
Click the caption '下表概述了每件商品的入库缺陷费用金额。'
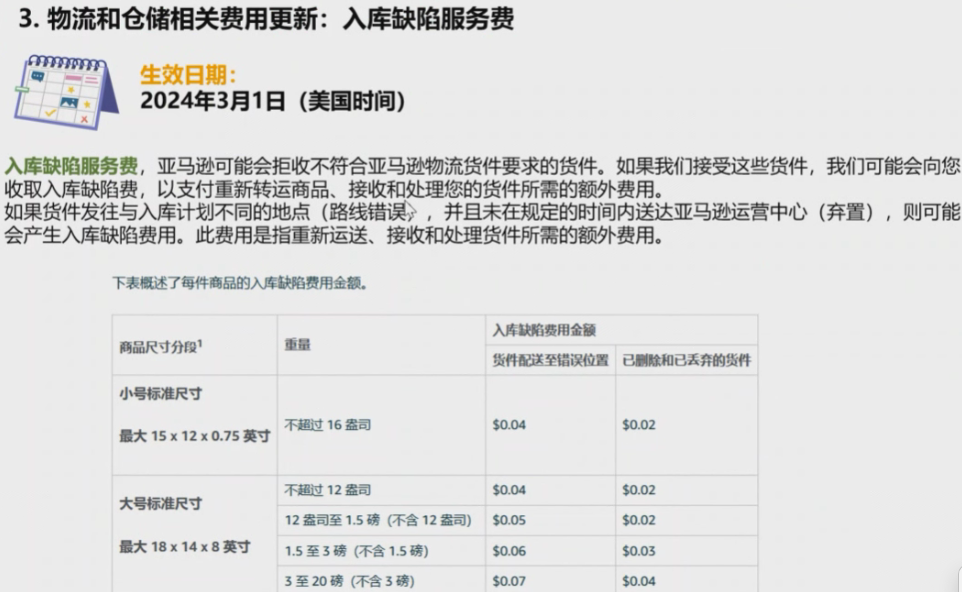click(240, 283)
